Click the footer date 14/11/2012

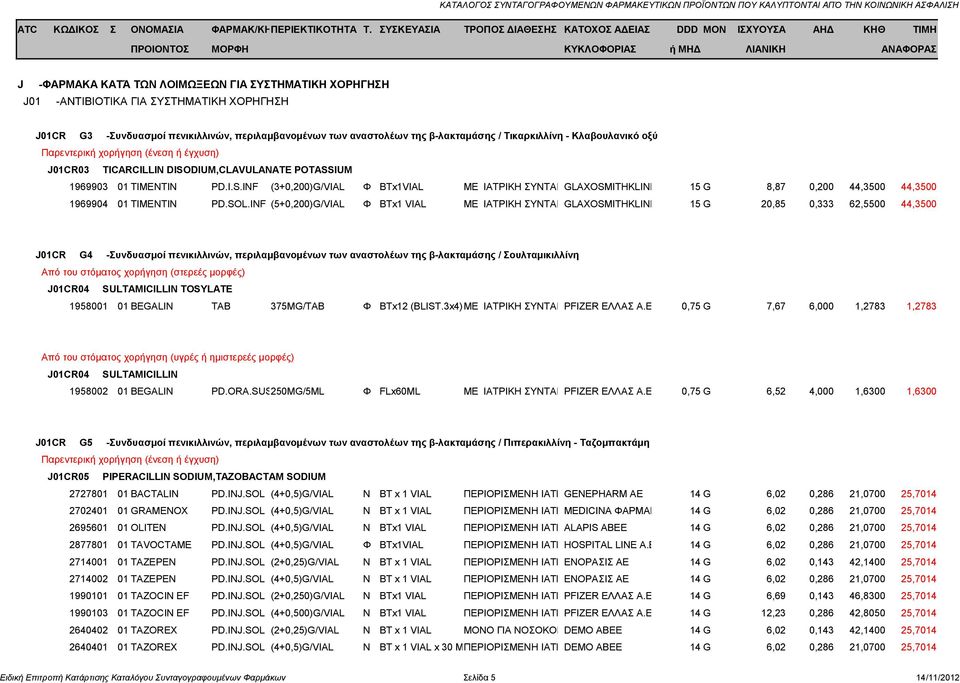pos(937,677)
